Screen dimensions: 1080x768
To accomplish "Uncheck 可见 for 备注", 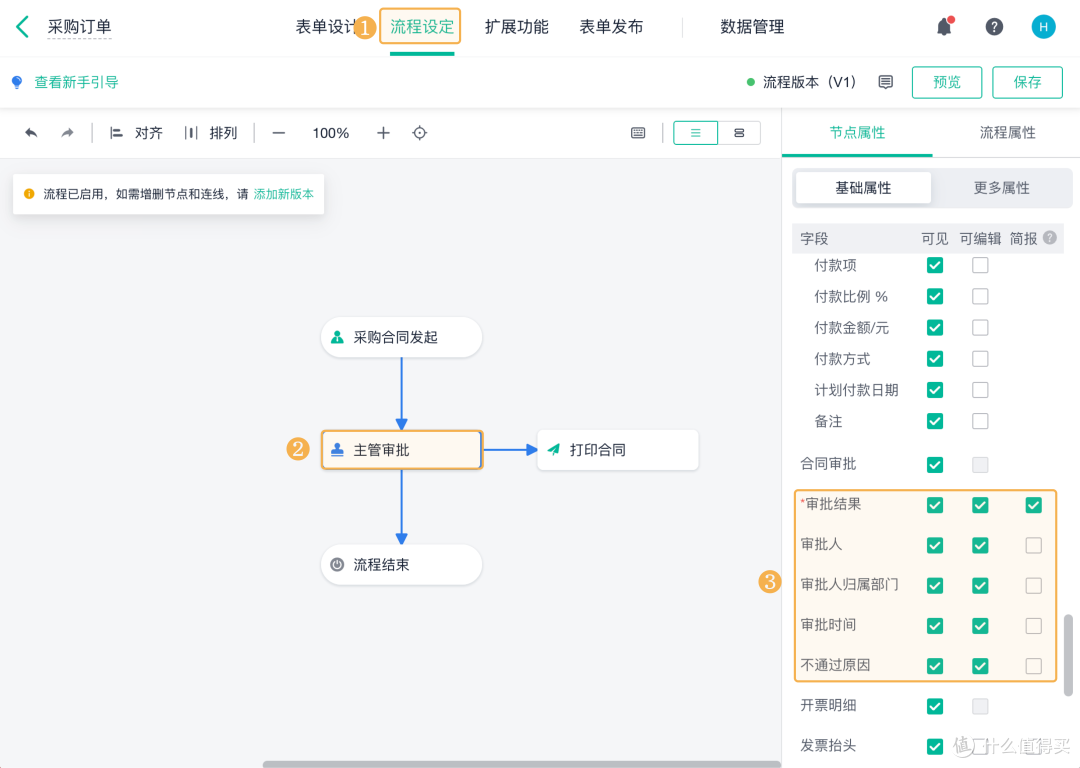I will pyautogui.click(x=935, y=421).
